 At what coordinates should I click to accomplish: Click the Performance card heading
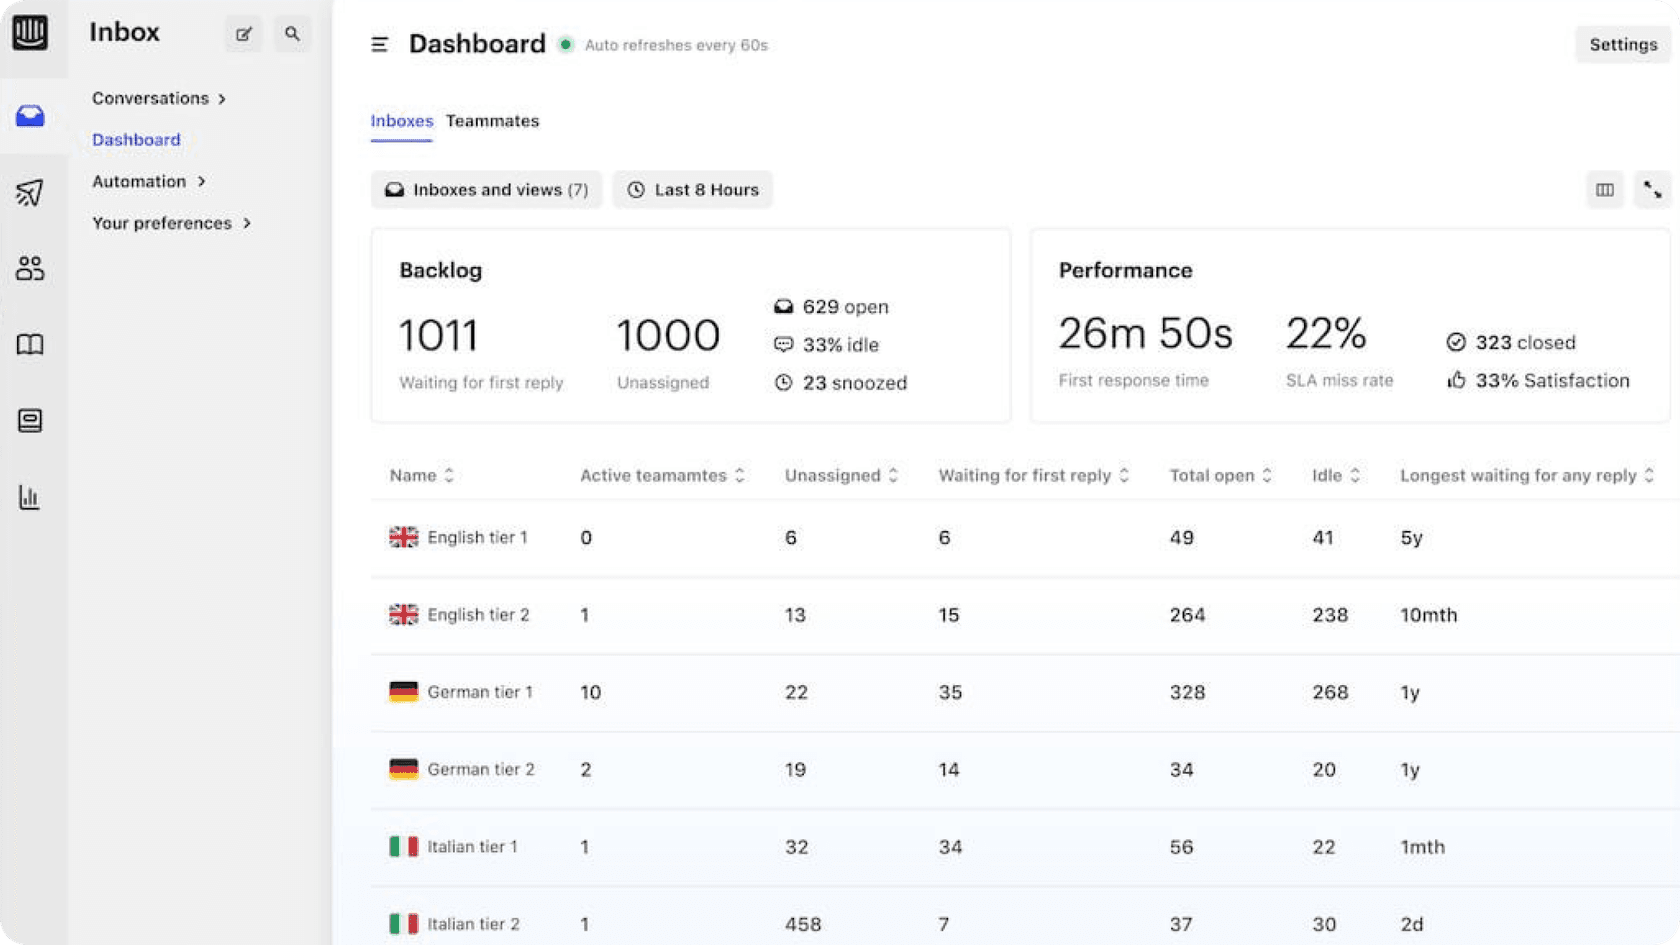[1126, 270]
